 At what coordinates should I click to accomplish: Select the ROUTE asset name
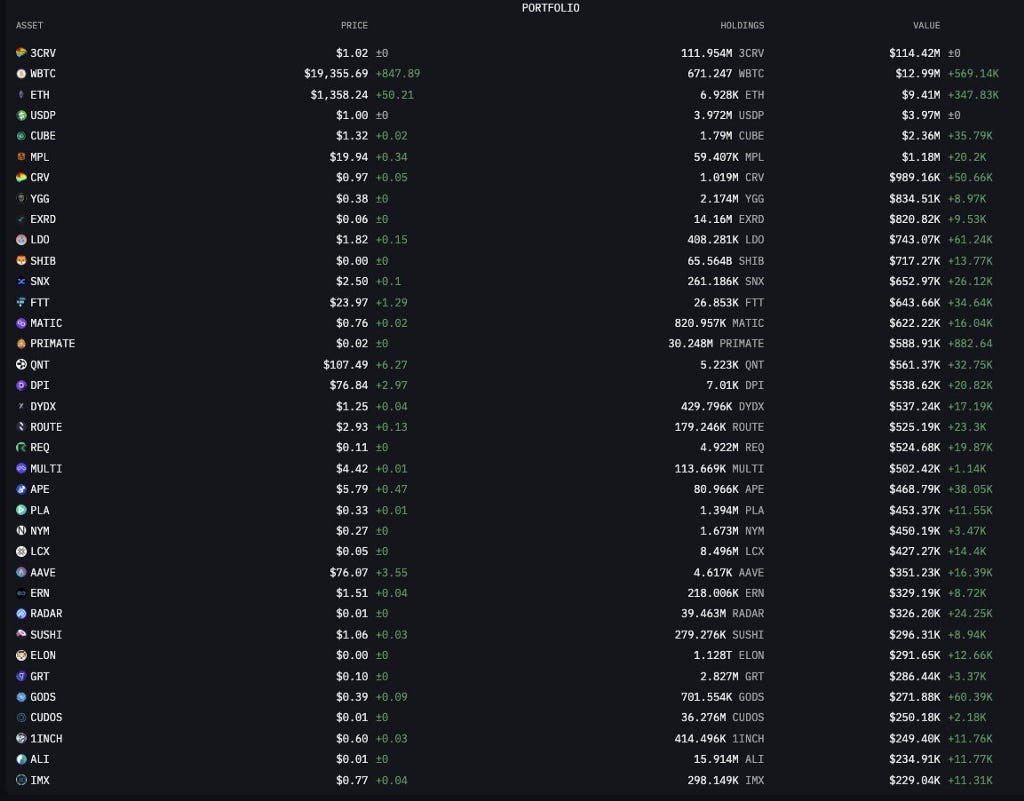click(x=46, y=427)
